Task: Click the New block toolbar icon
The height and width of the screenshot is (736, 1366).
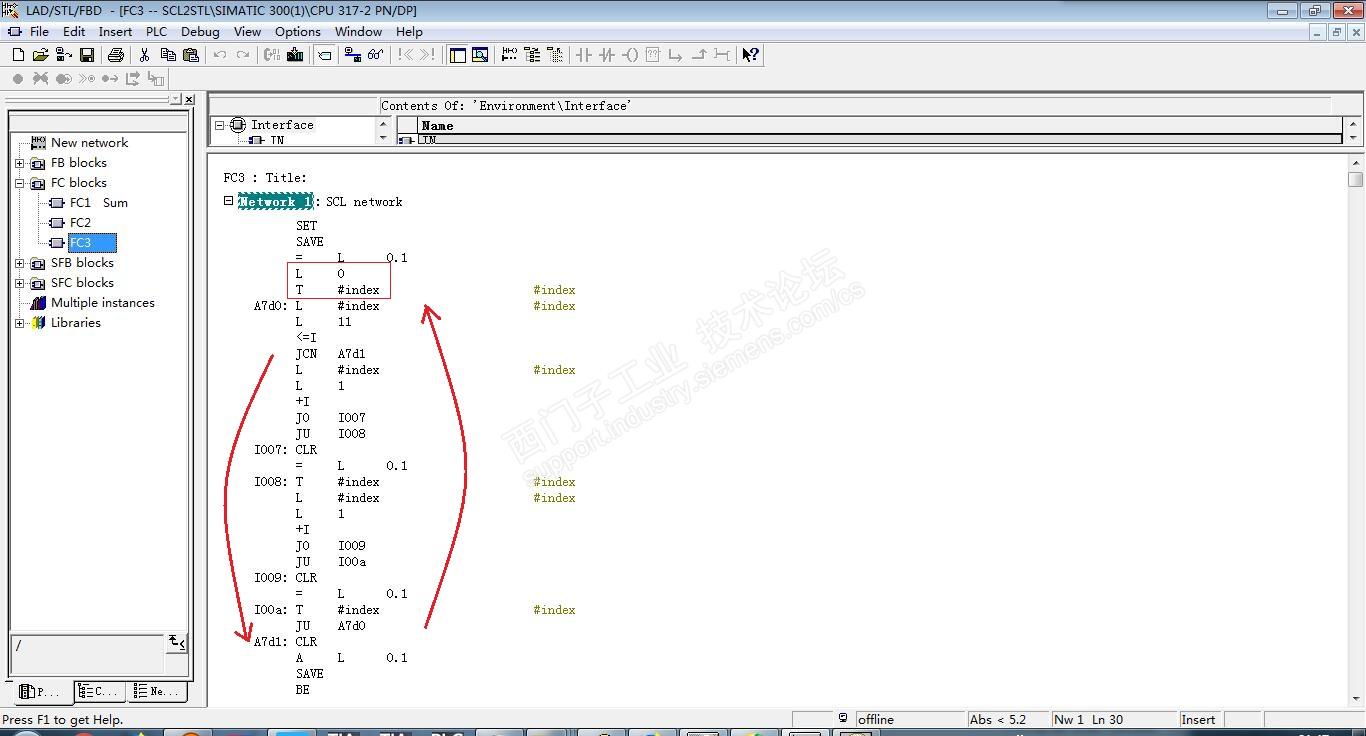Action: pyautogui.click(x=18, y=55)
